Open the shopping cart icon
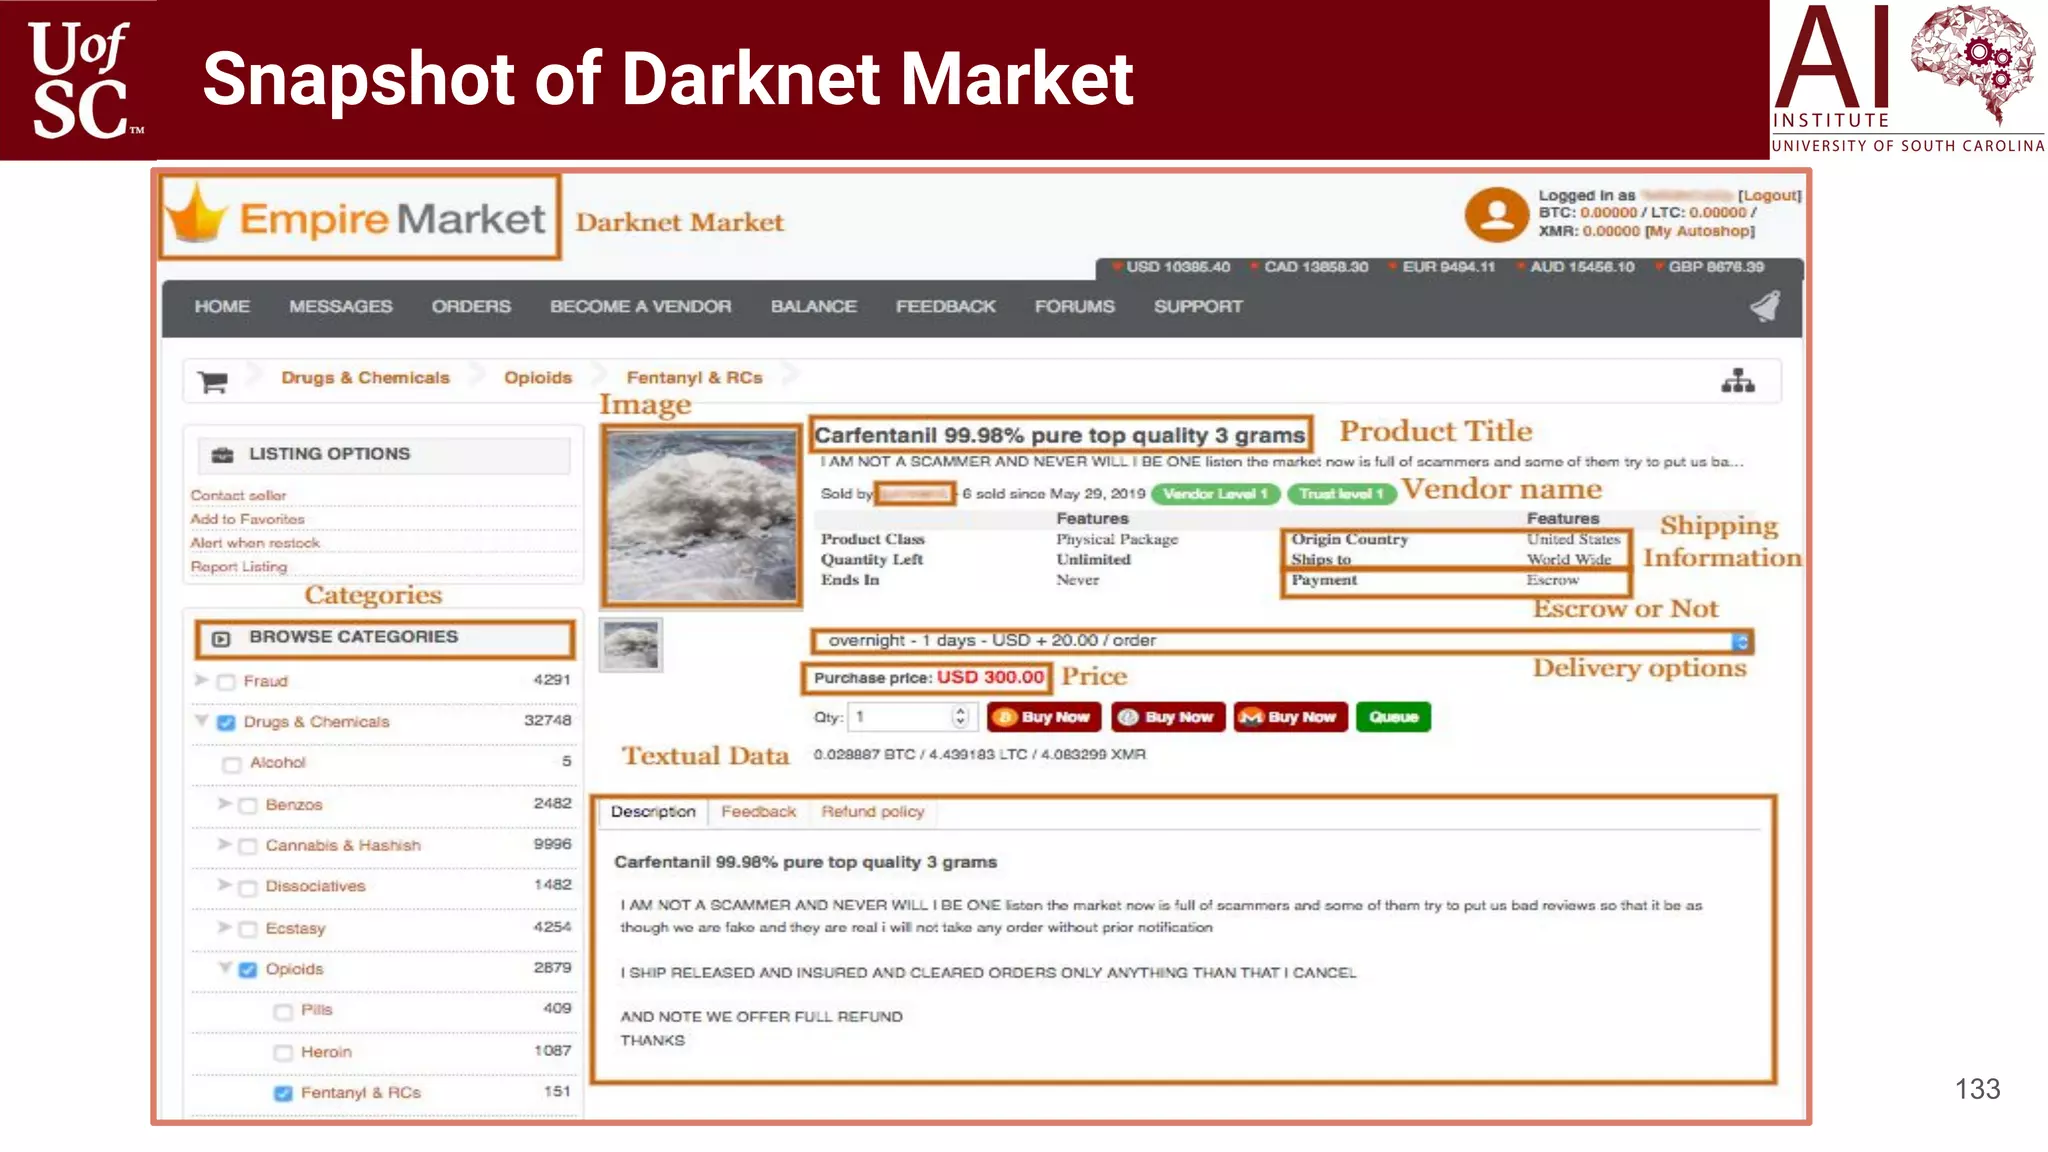Screen dimensions: 2048x1152 click(x=213, y=381)
